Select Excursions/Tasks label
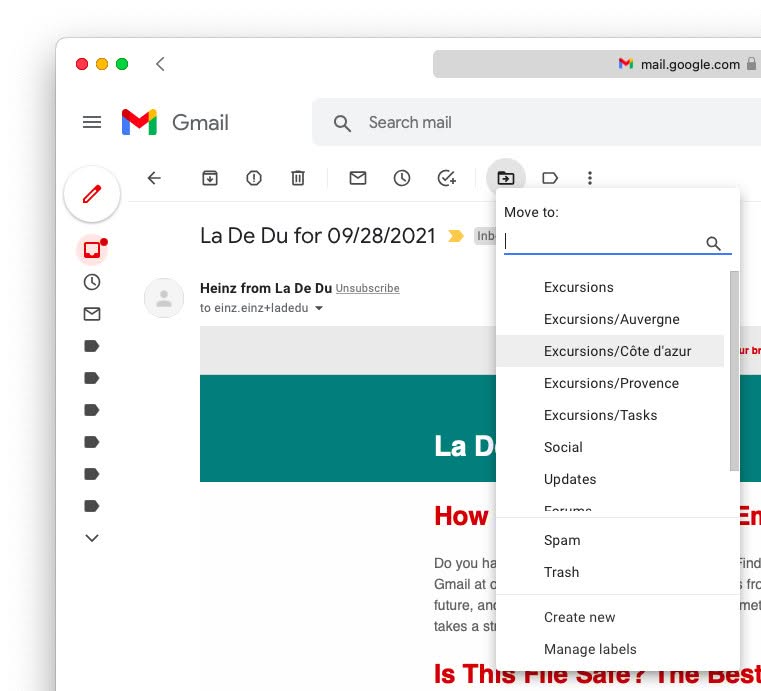 pos(610,415)
